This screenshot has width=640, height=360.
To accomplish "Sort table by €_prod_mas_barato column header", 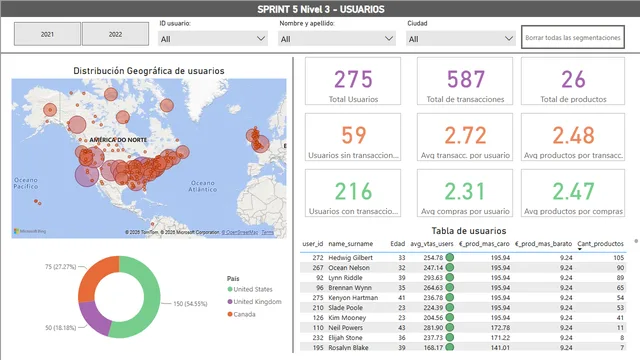I will (543, 244).
